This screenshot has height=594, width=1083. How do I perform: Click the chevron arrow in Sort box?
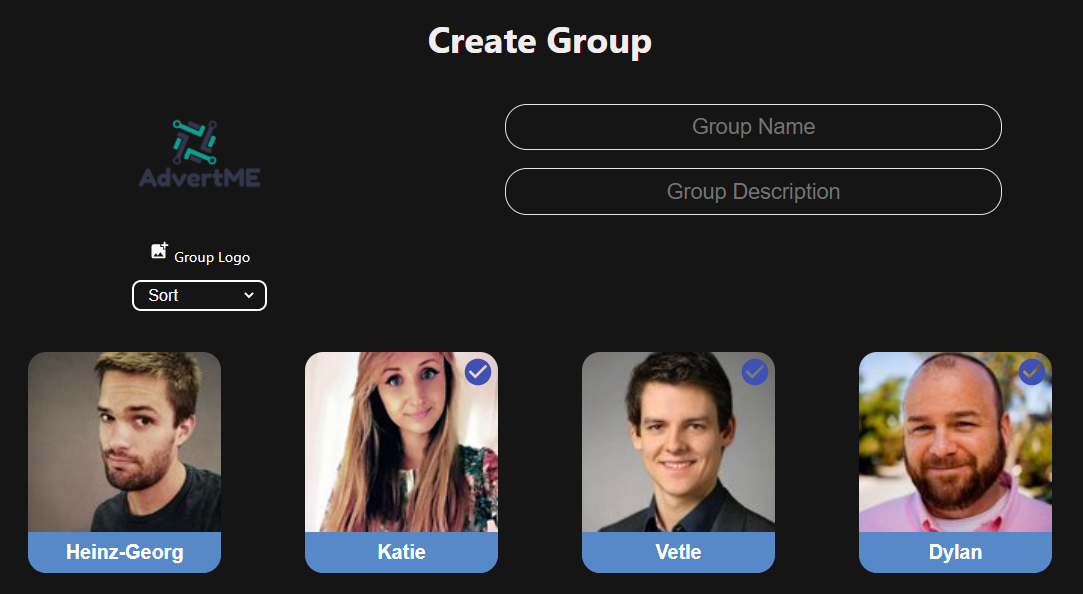[249, 296]
